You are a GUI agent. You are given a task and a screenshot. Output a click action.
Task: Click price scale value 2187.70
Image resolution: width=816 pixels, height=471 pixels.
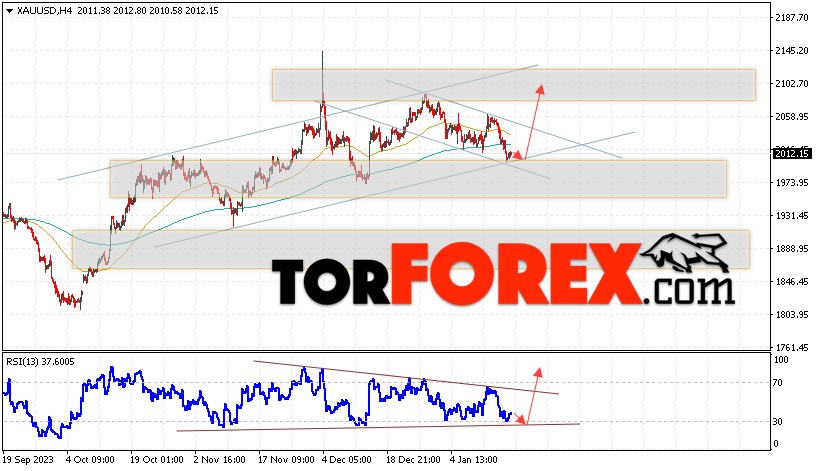(x=792, y=17)
